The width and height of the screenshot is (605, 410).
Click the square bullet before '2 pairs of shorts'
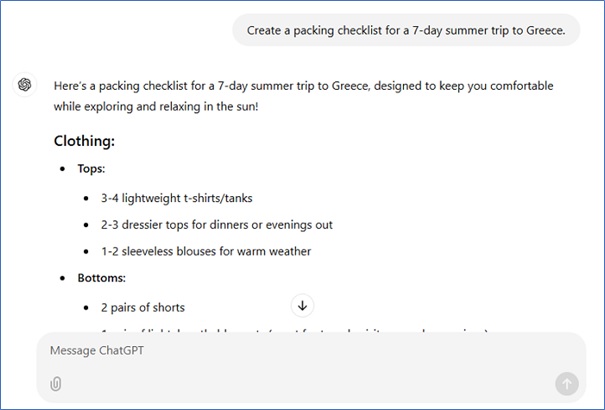[88, 307]
